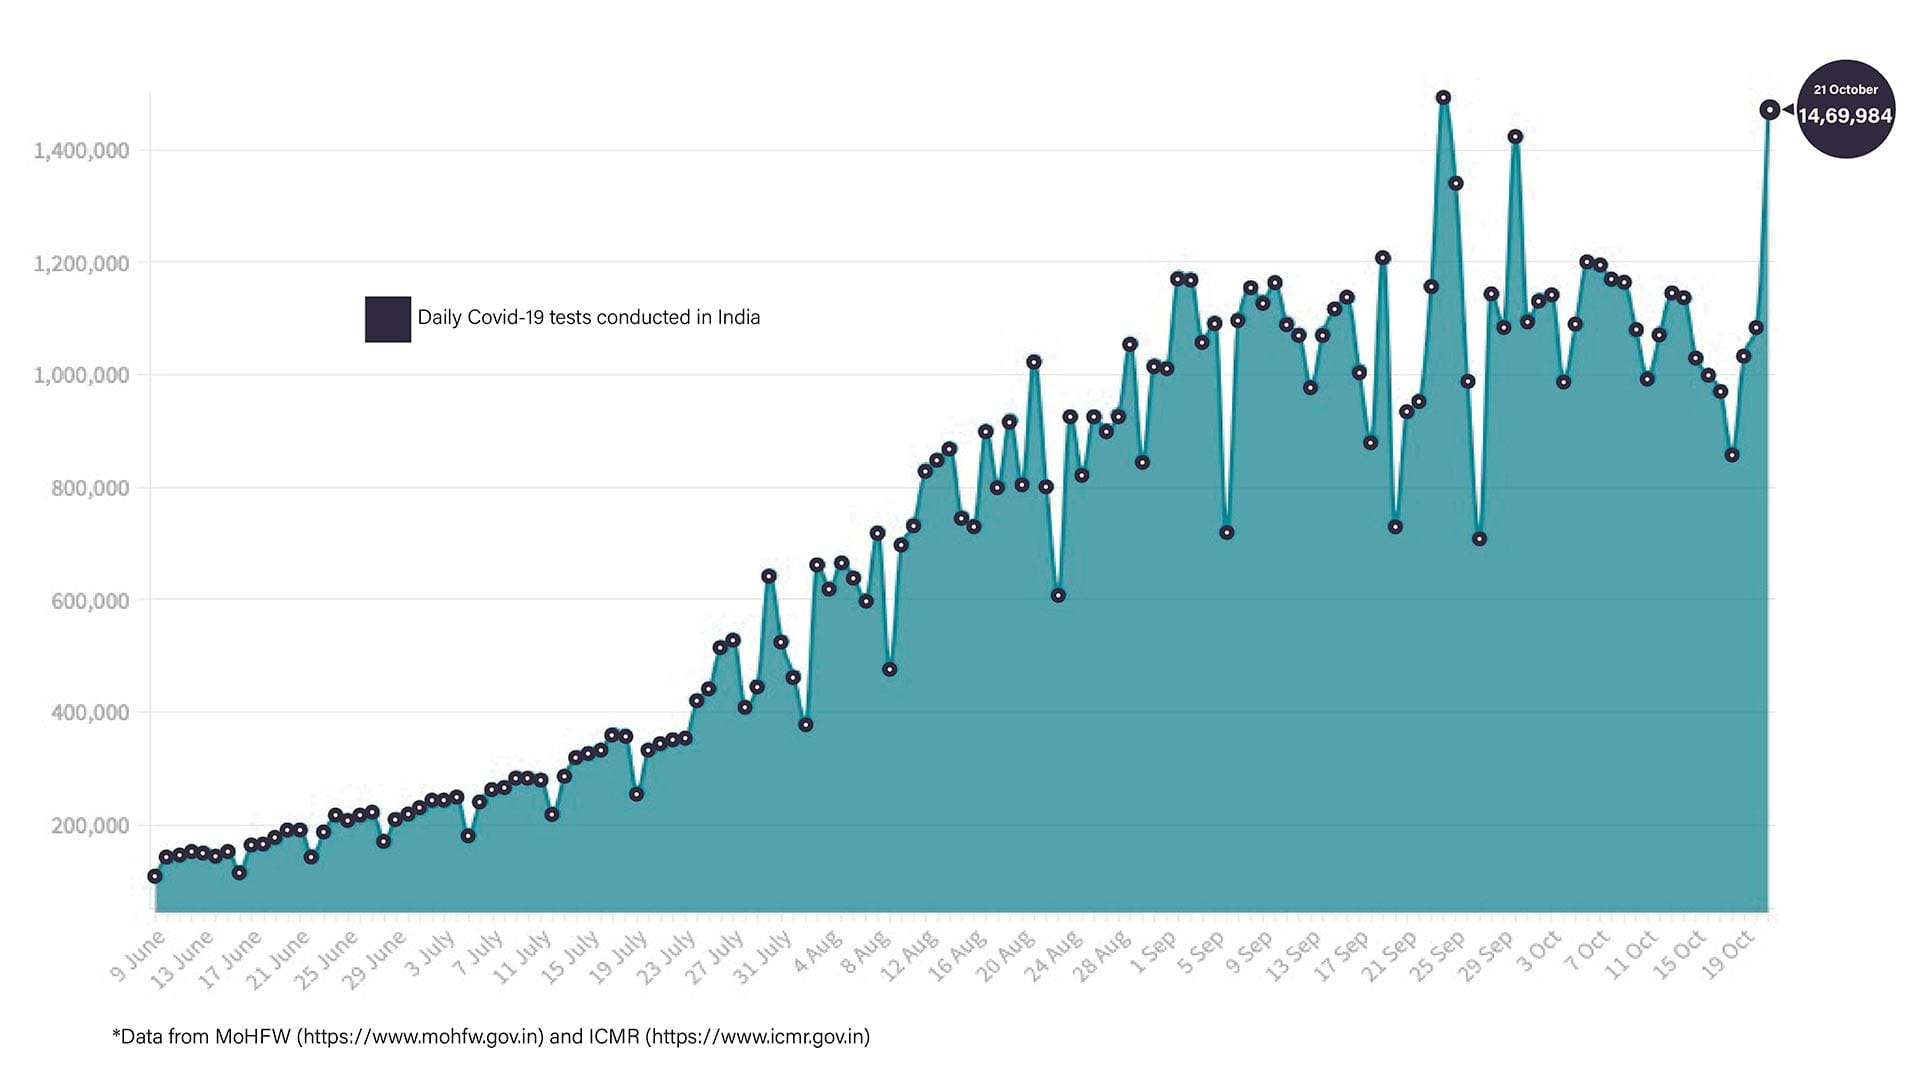Image resolution: width=1920 pixels, height=1080 pixels.
Task: Click the 'Daily Covid-19 tests conducted in India' legend label
Action: coord(588,318)
